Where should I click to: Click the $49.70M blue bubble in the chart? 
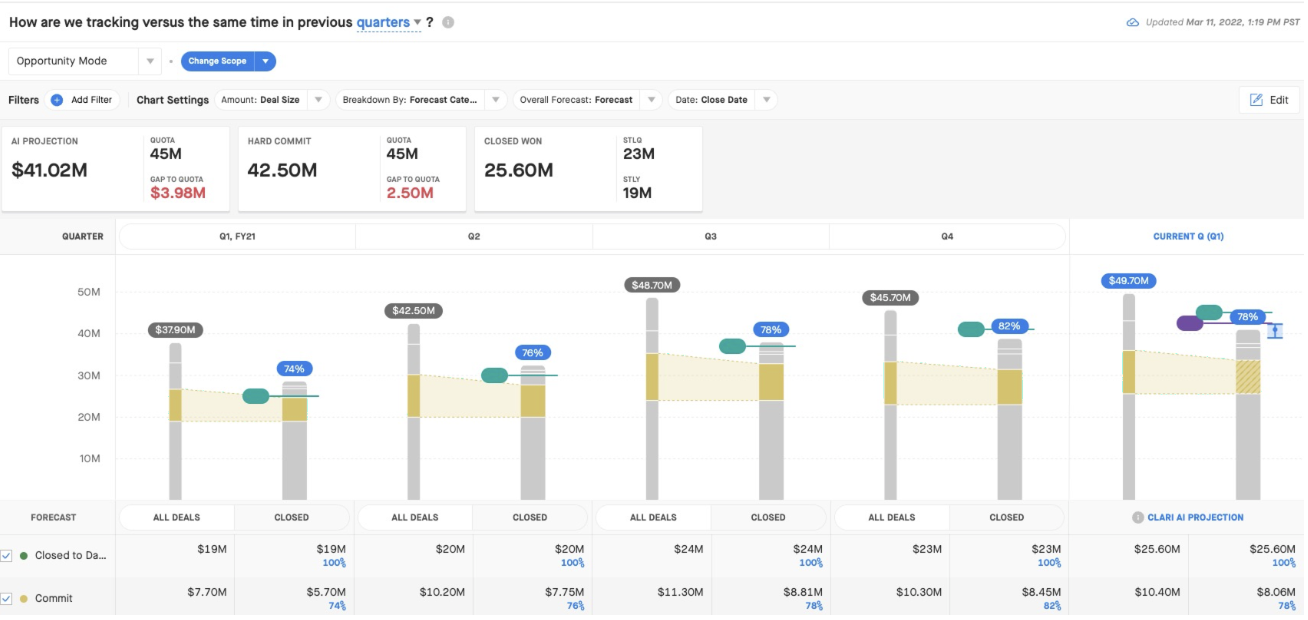click(x=1128, y=281)
